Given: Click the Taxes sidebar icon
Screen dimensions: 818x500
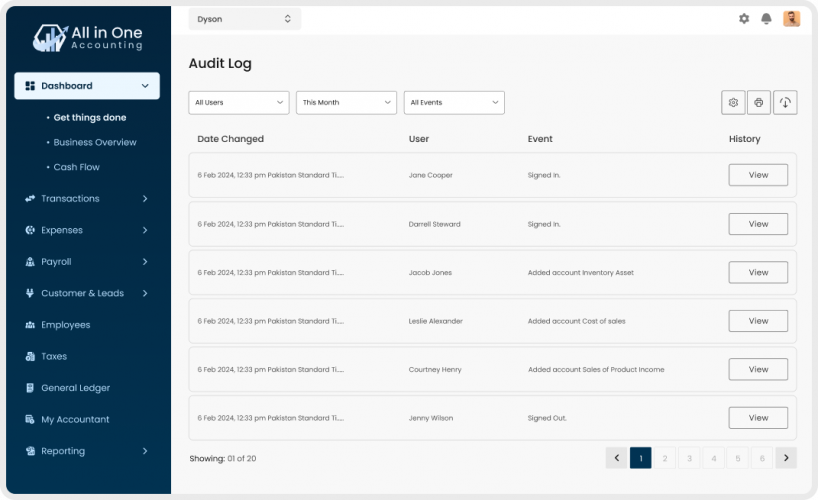Looking at the screenshot, I should tap(30, 356).
